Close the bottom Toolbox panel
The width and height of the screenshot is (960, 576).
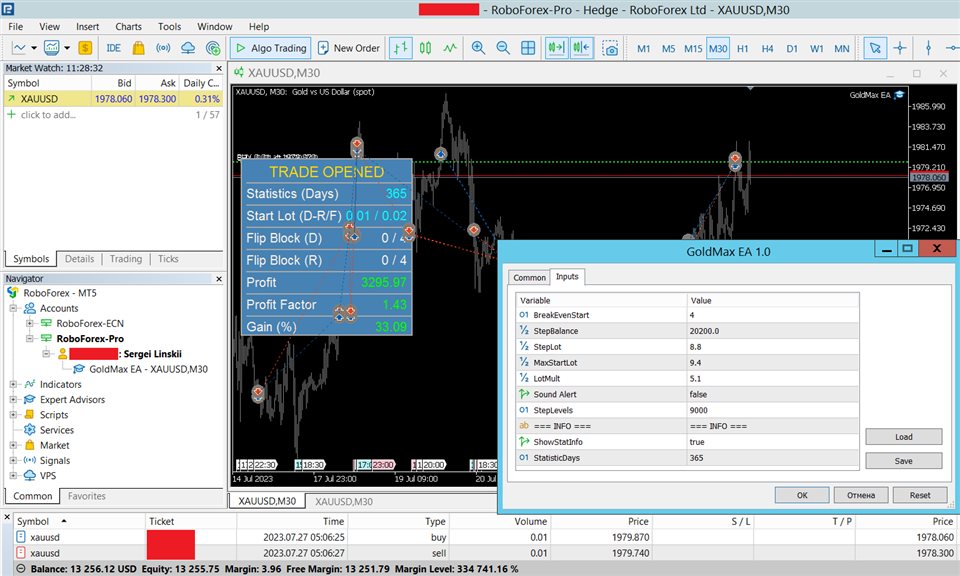coord(7,518)
